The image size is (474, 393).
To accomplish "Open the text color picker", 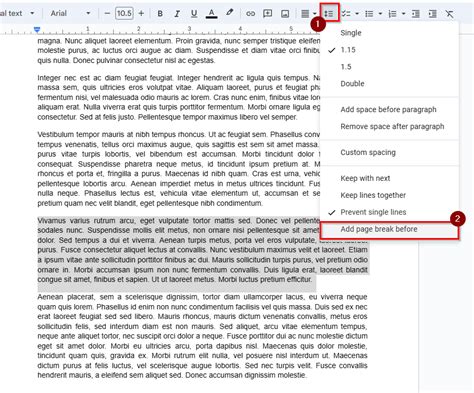I will tap(211, 13).
